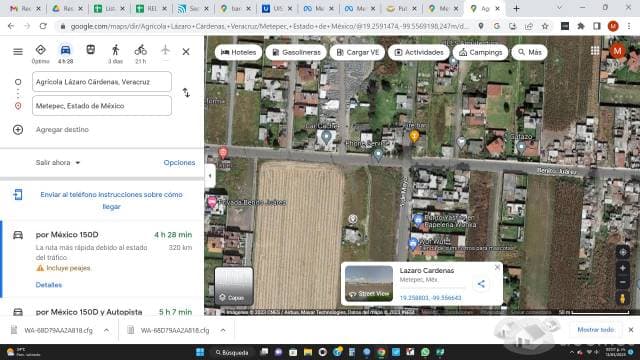Select driving mode 4 h 28

coord(65,54)
